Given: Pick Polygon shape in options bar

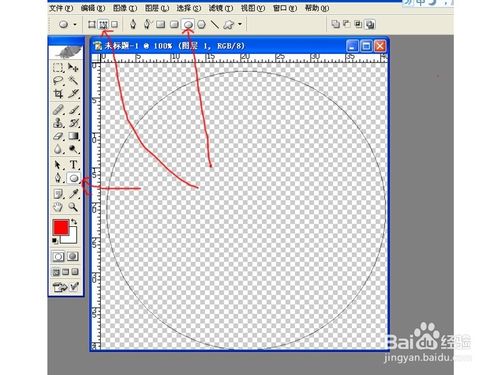Looking at the screenshot, I should pos(201,24).
